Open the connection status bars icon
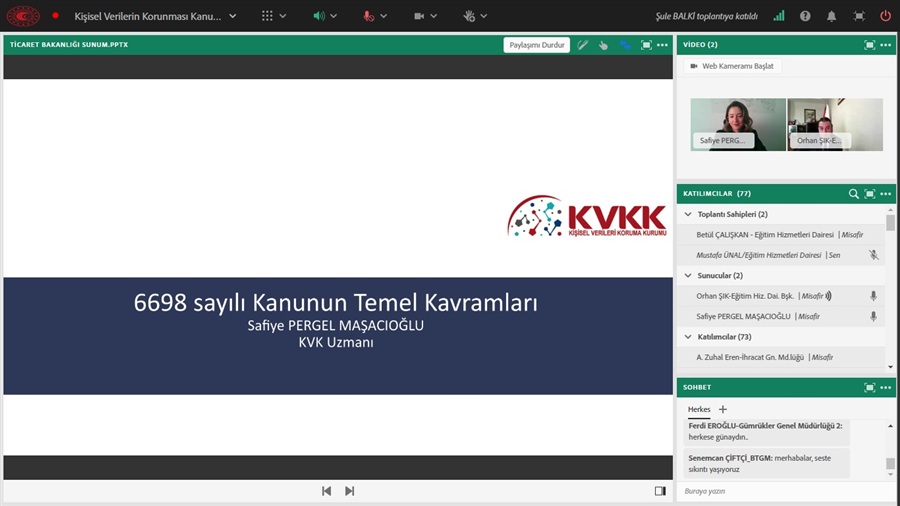 pos(779,16)
